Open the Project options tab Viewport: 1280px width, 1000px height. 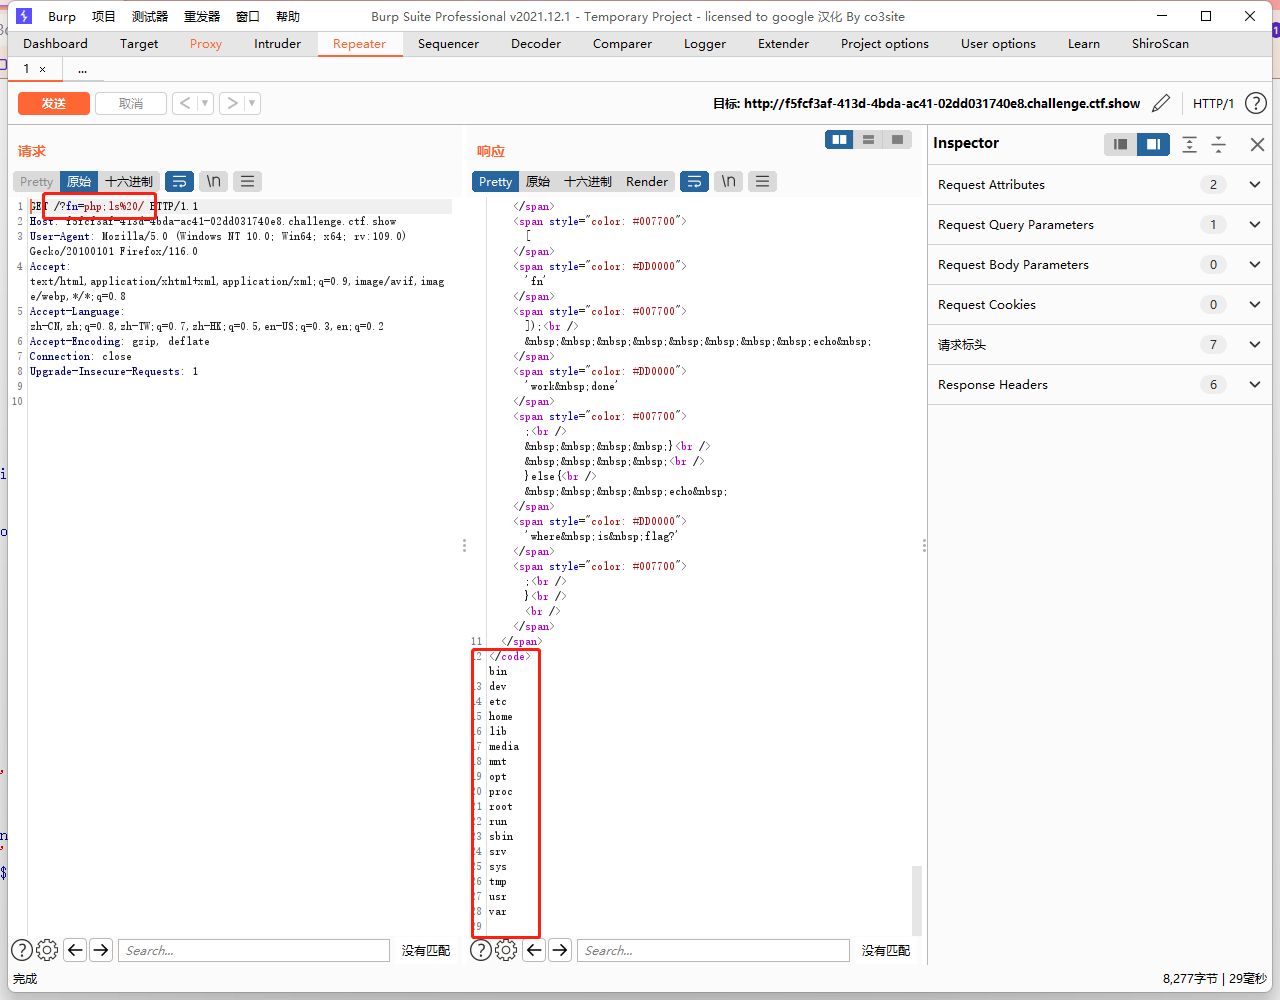pos(885,43)
